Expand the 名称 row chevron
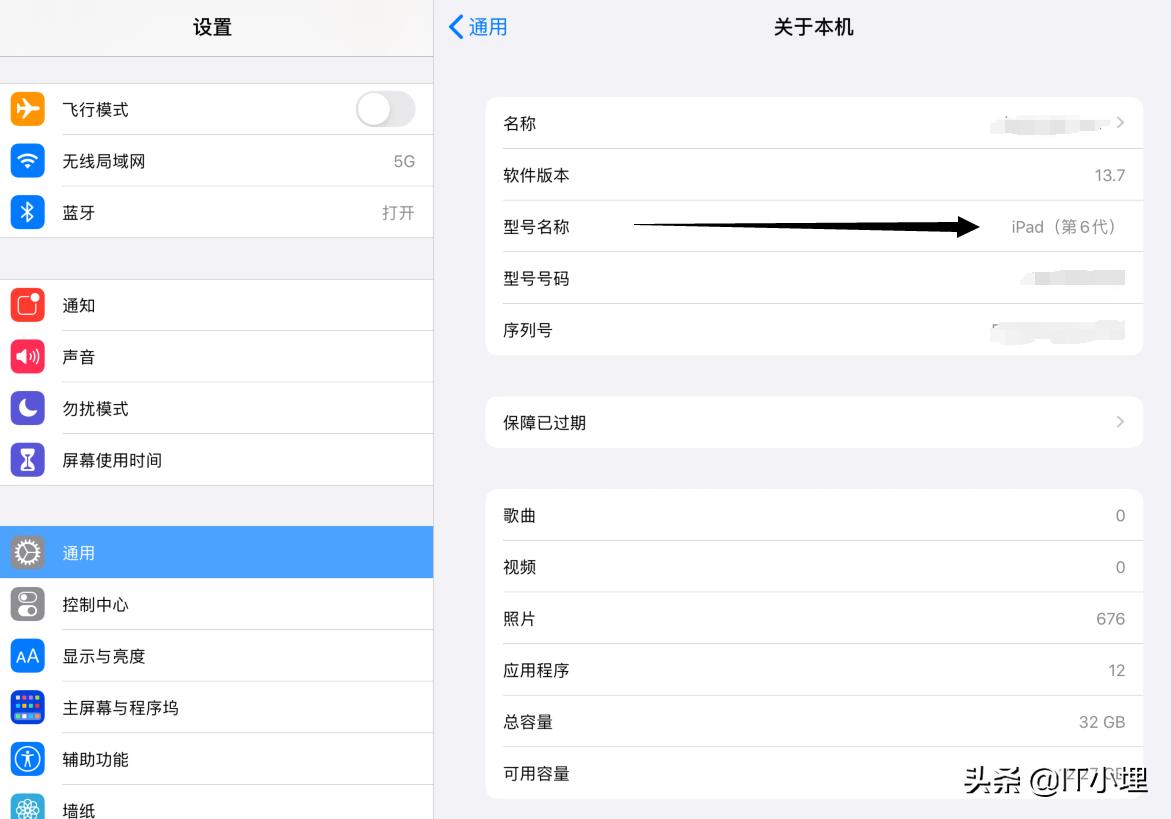The width and height of the screenshot is (1171, 819). tap(1121, 123)
